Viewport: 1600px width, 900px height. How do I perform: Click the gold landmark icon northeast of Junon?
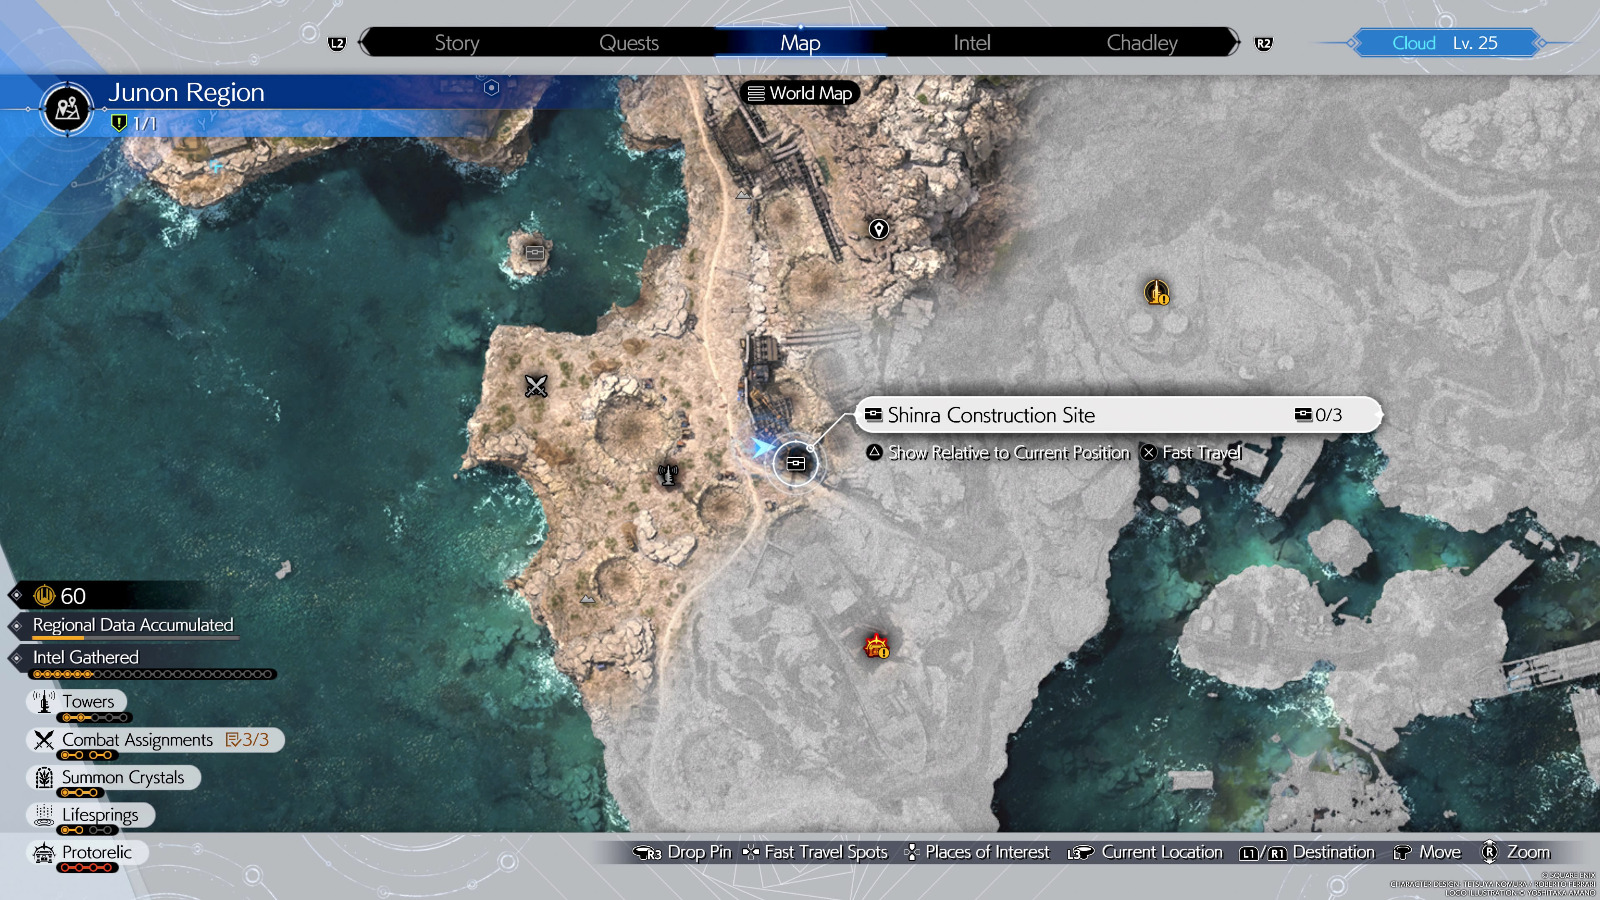[x=1156, y=294]
